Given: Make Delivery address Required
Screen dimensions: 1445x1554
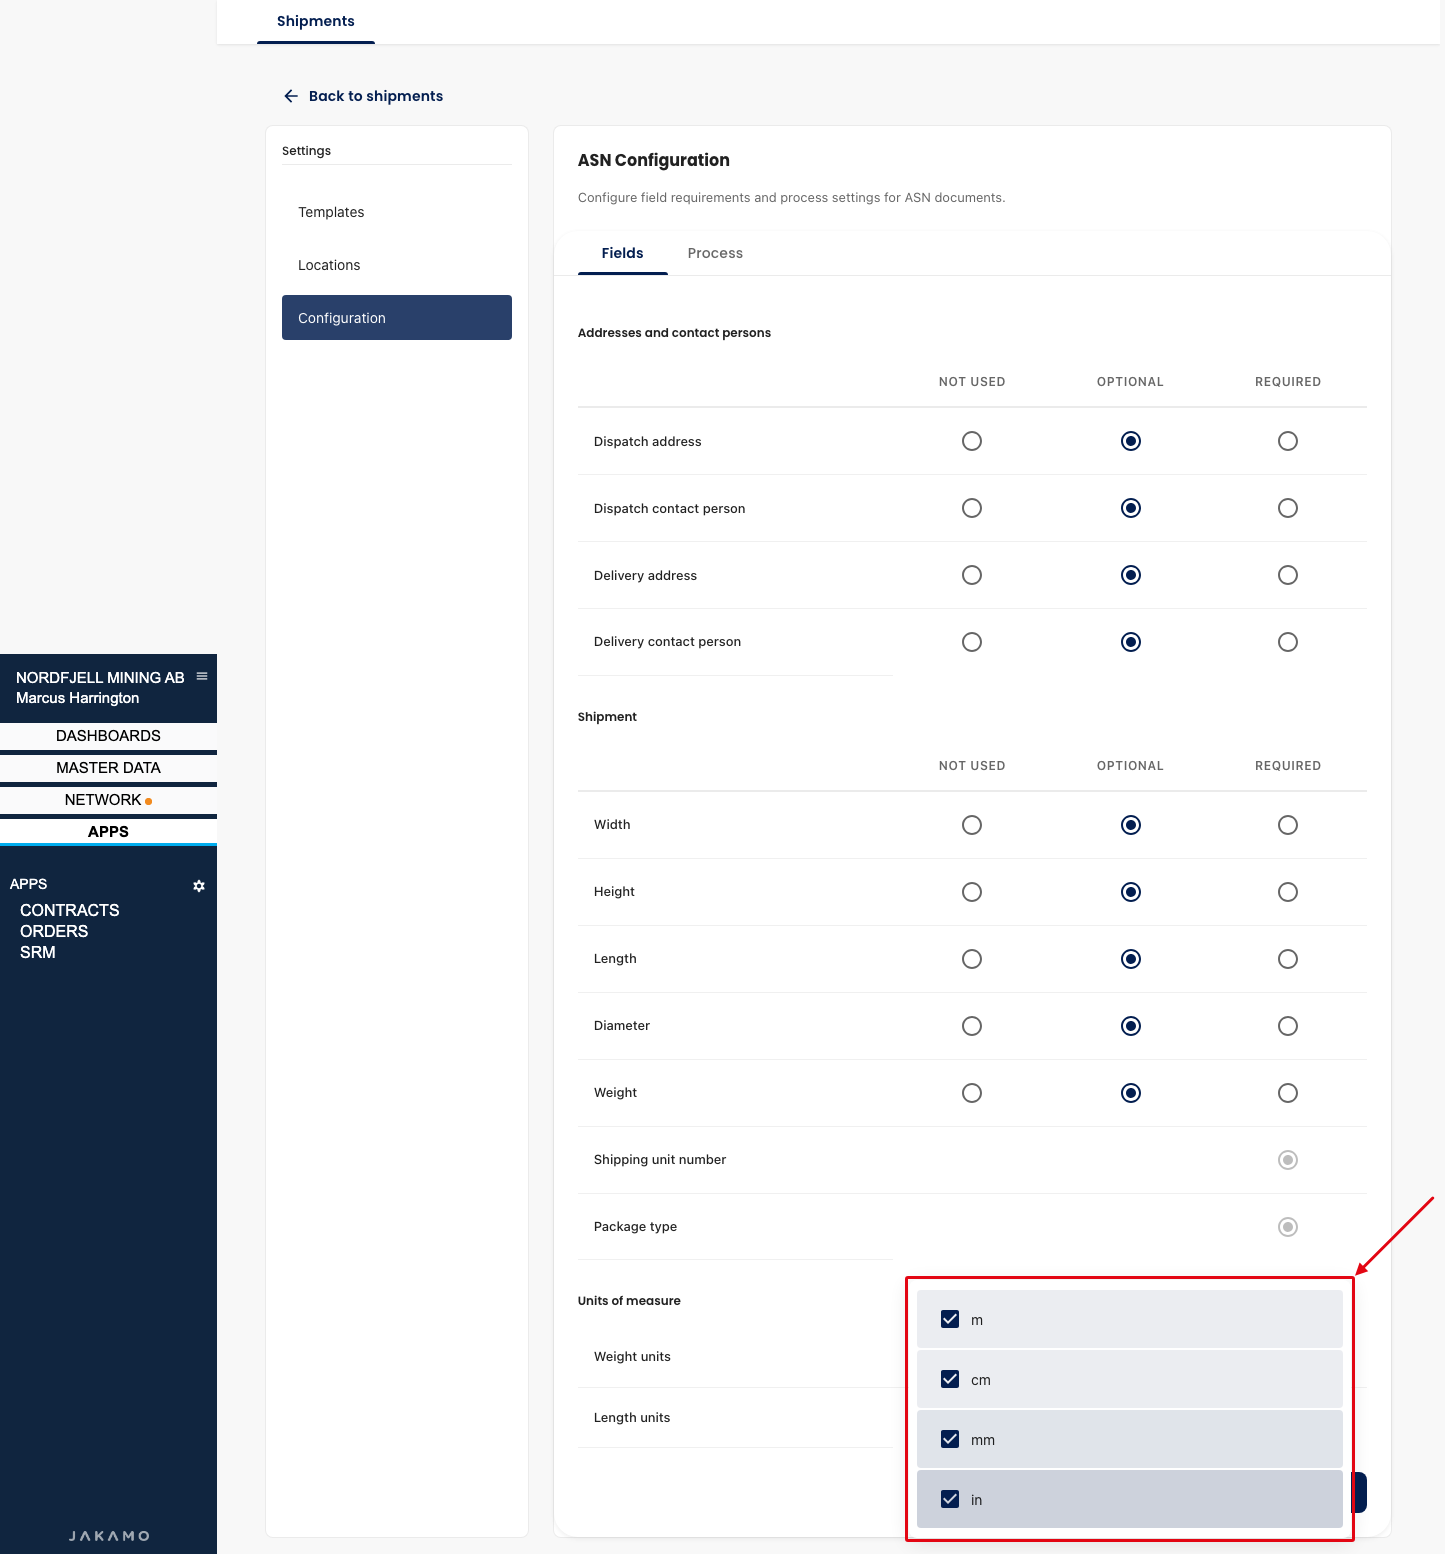Looking at the screenshot, I should click(x=1288, y=575).
